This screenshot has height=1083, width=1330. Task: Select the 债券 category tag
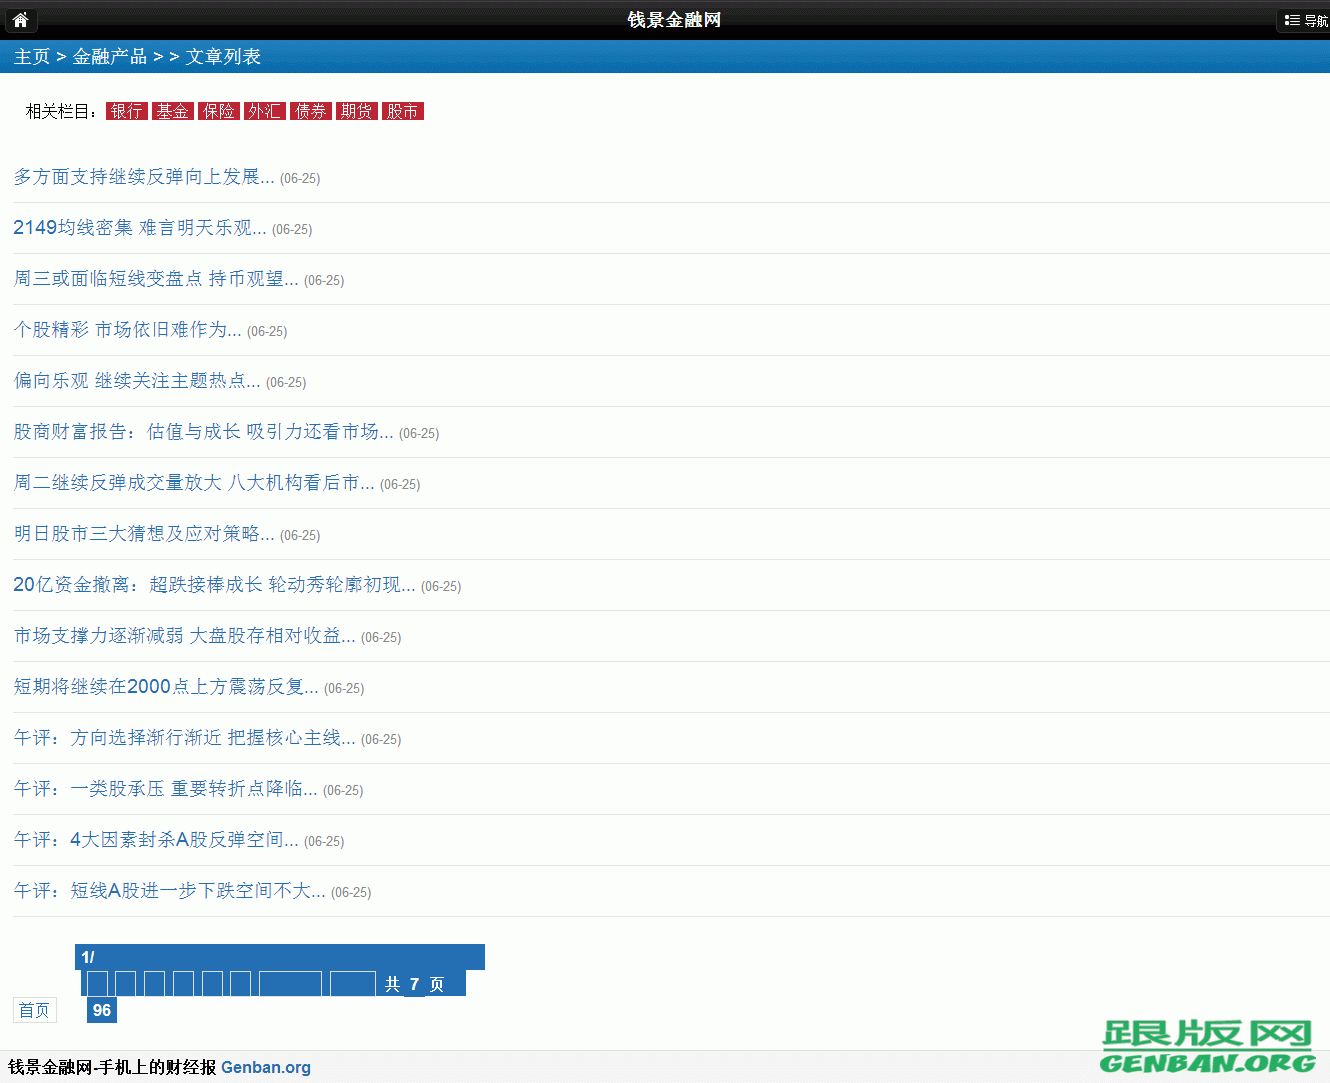point(310,111)
